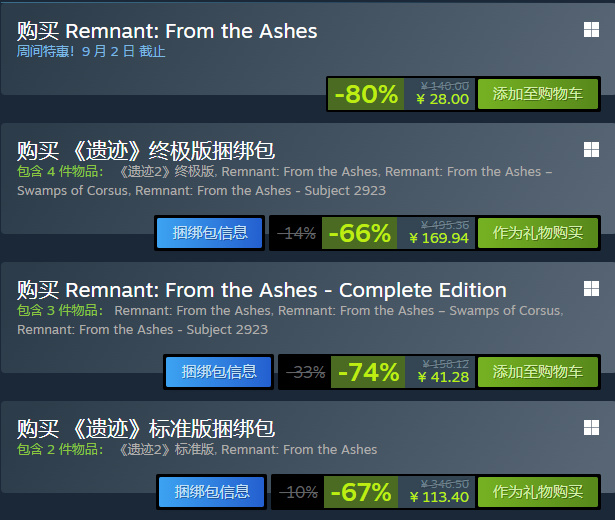Image resolution: width=615 pixels, height=520 pixels.
Task: Click Windows icon on Complete Edition bundle
Action: (x=590, y=289)
